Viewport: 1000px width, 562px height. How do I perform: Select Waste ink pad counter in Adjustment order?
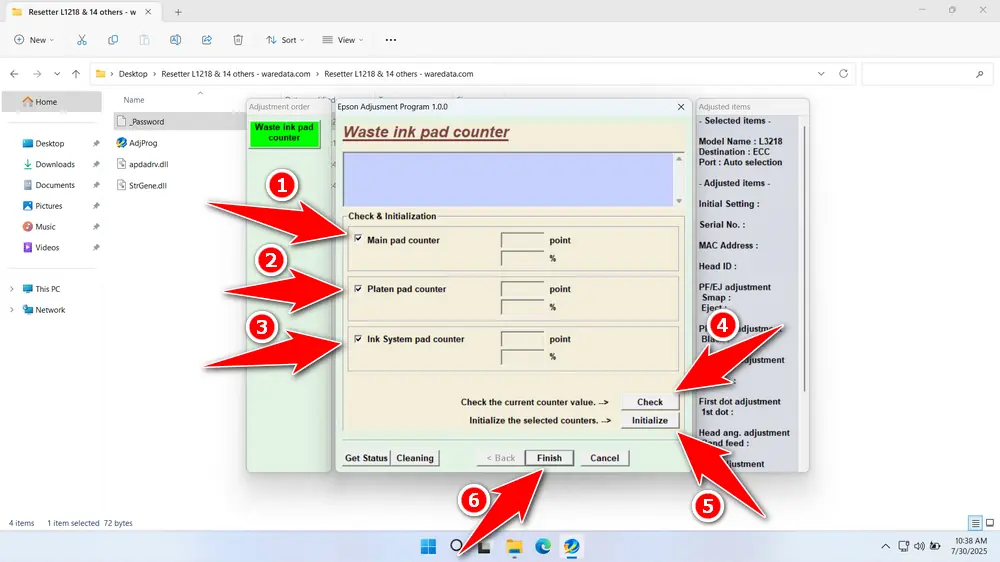tap(284, 133)
